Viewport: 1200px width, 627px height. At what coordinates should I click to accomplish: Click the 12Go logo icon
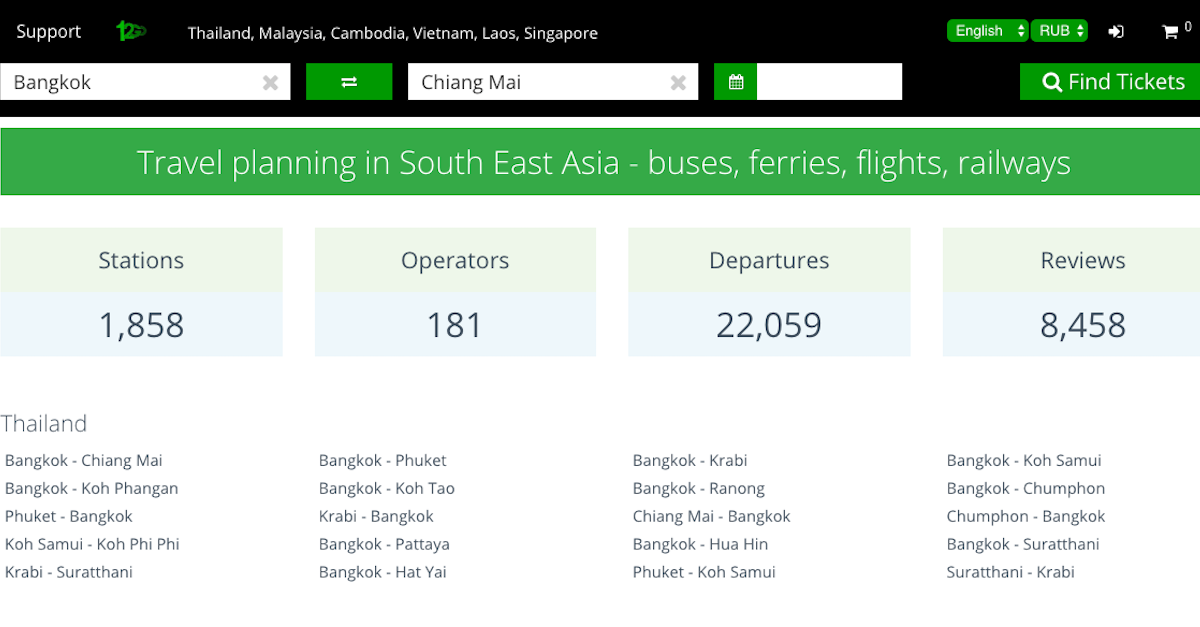tap(131, 31)
